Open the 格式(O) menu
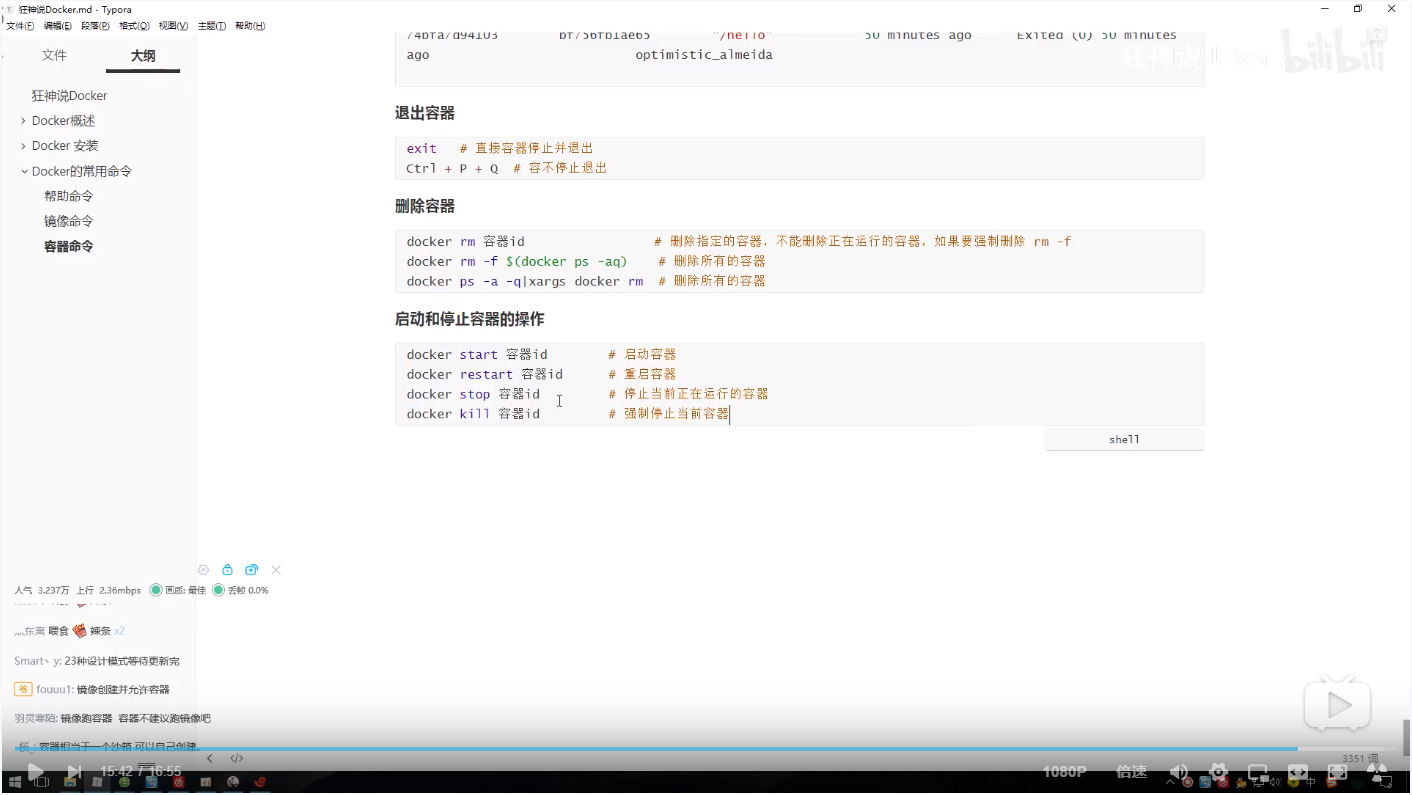This screenshot has width=1412, height=795. 135,26
